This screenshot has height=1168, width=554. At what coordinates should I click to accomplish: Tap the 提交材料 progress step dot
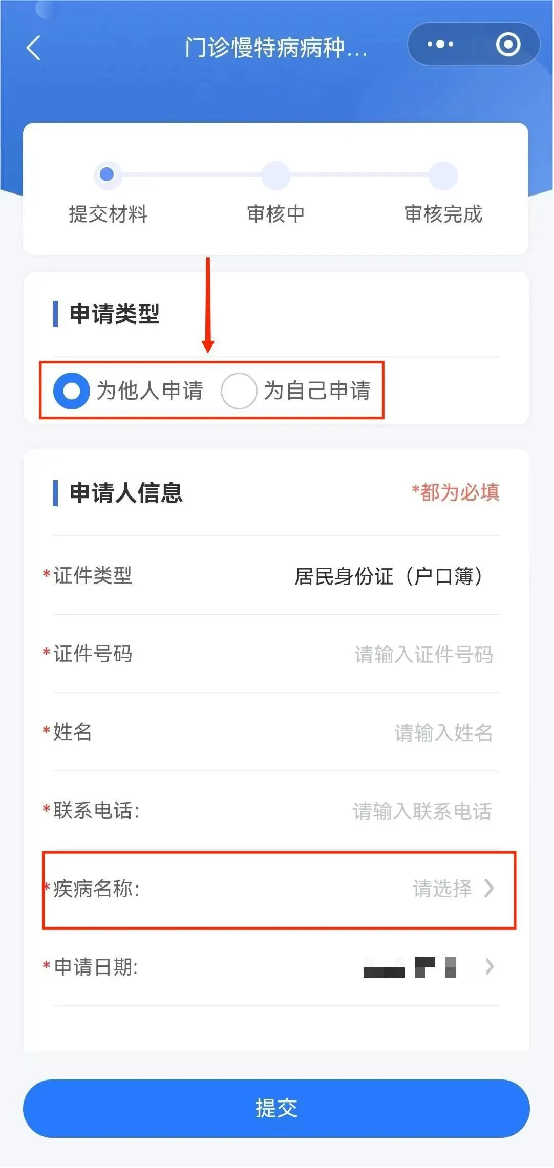coord(106,175)
